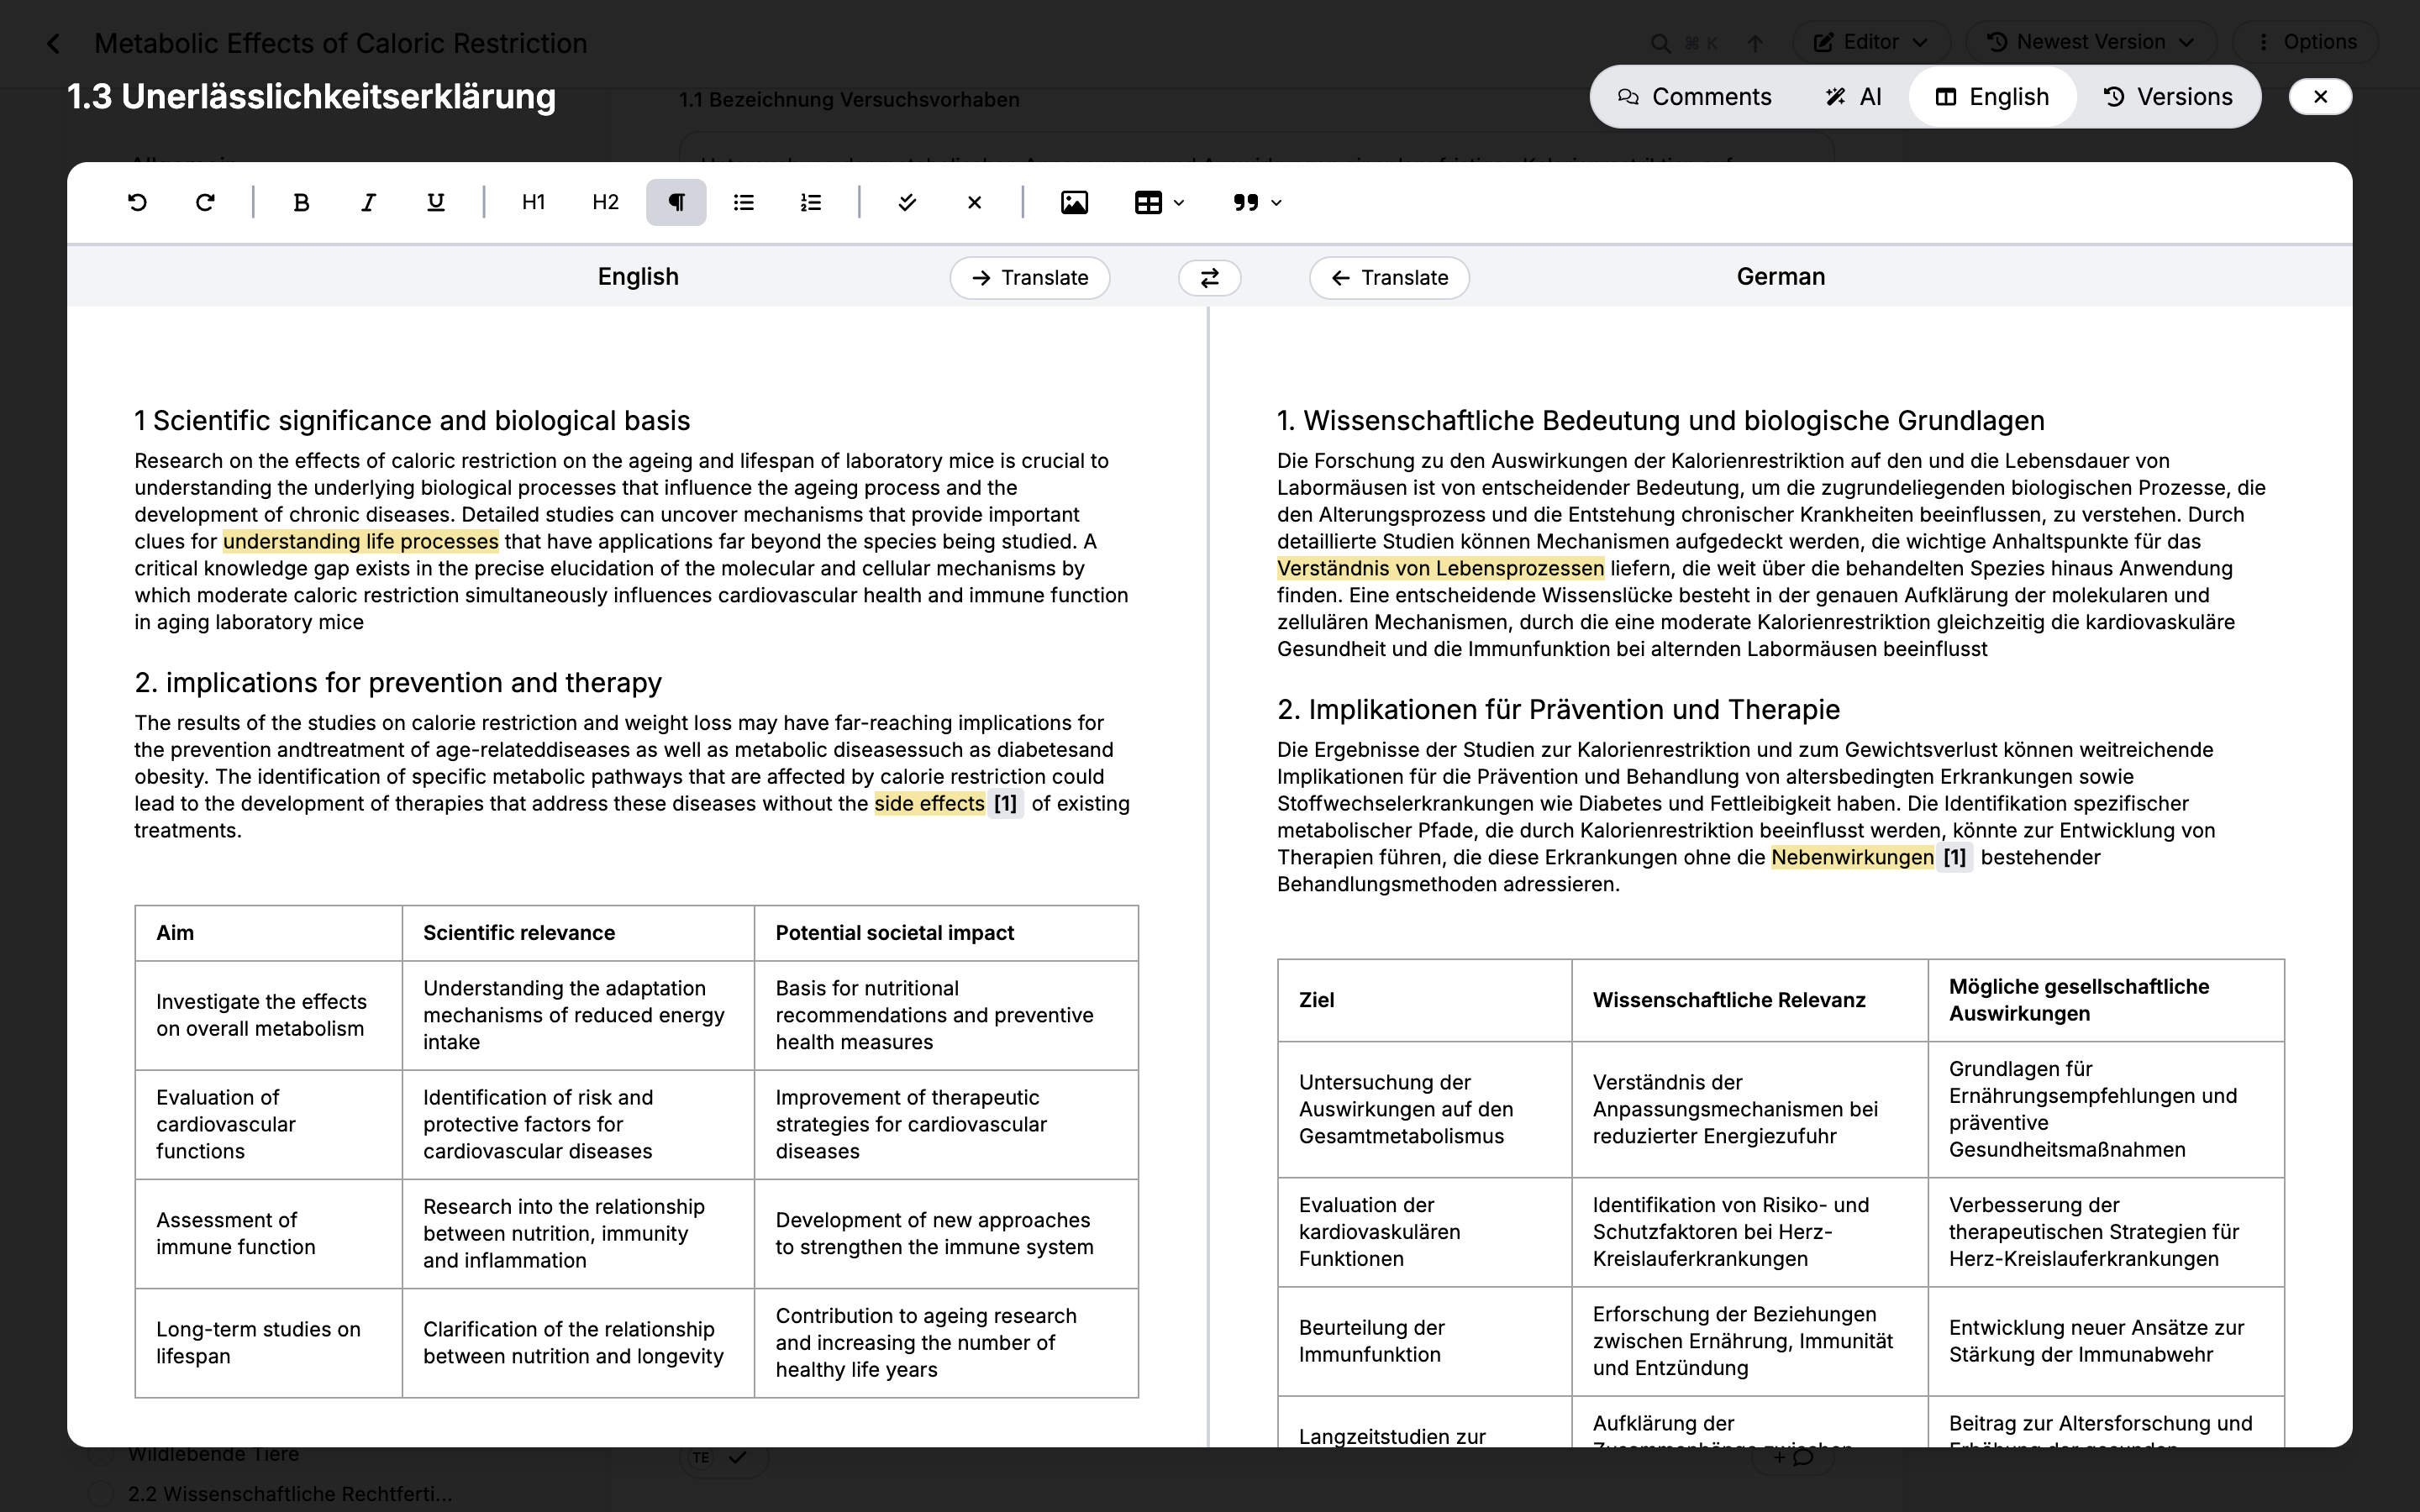Click the 'Scientific relevance' header cell
Screen dimensions: 2420x1512
tap(578, 934)
